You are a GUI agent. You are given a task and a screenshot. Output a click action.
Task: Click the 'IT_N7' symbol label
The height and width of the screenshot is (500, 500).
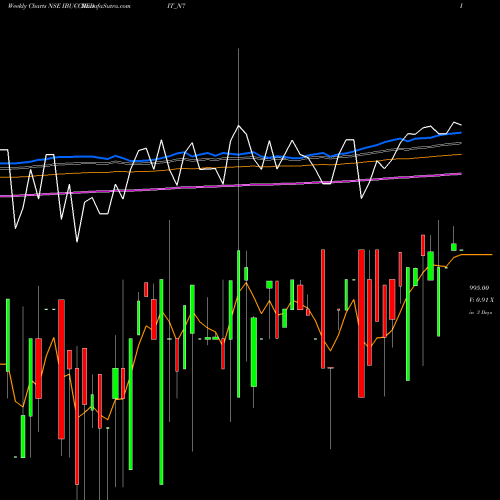click(x=176, y=6)
